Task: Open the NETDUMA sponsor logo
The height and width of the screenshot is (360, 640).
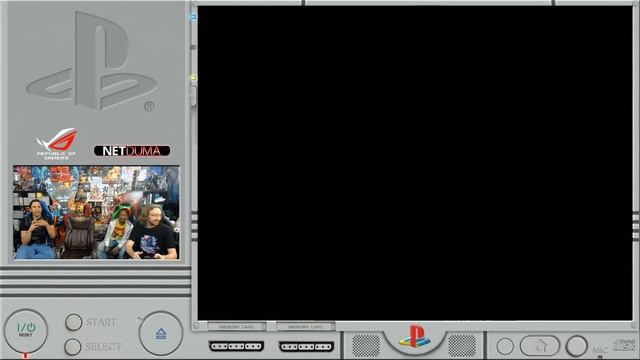Action: [x=132, y=151]
